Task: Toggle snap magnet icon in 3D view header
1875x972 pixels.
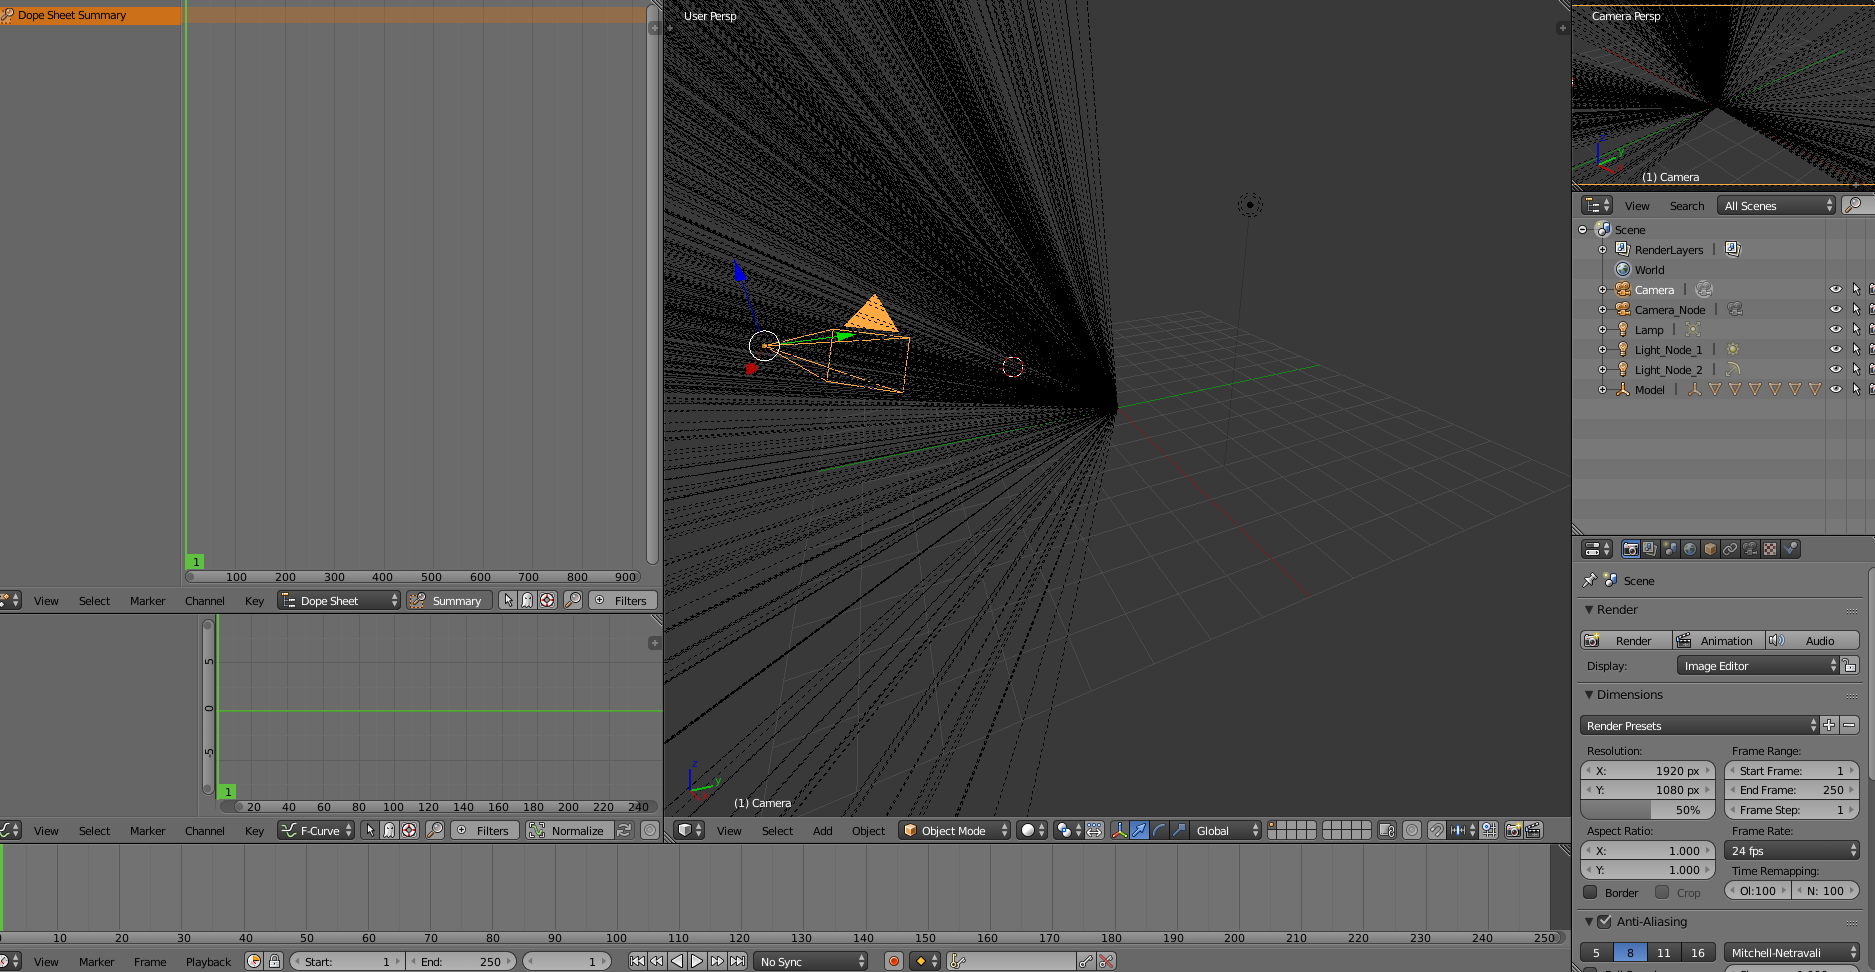Action: 1437,830
